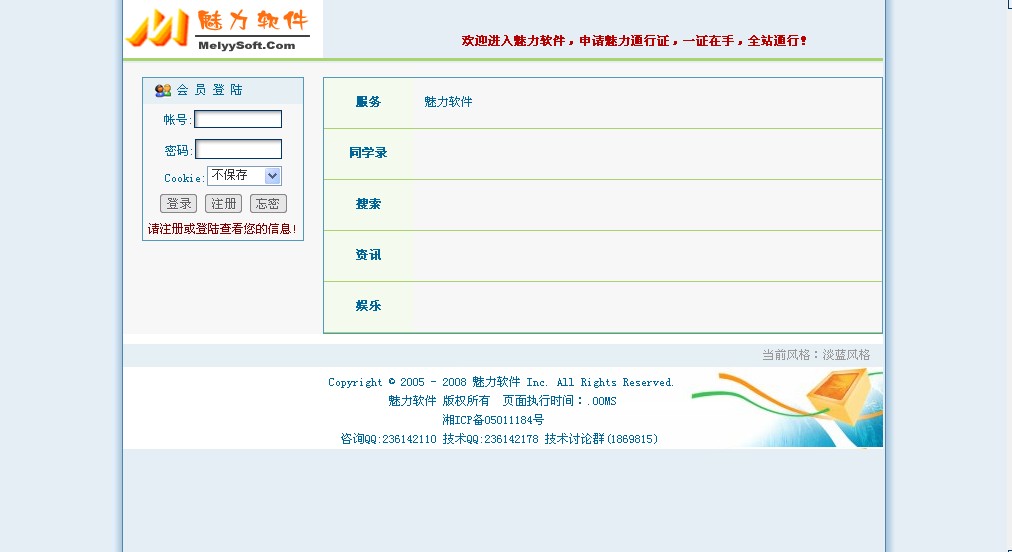Click the member login users icon

163,90
